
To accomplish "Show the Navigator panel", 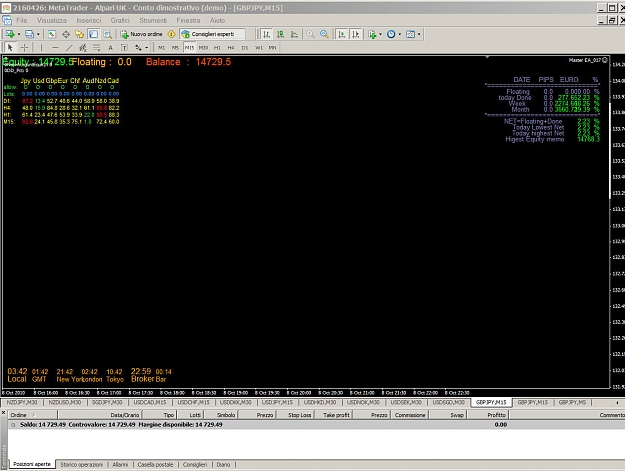I will point(80,34).
